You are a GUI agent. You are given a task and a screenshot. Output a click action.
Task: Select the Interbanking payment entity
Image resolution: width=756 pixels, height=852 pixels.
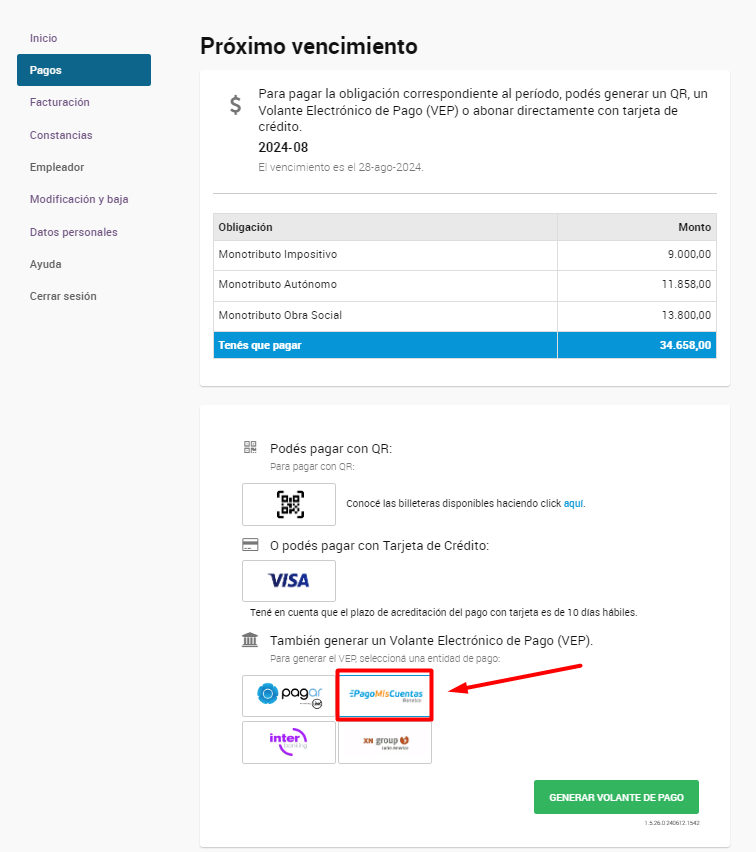point(289,742)
